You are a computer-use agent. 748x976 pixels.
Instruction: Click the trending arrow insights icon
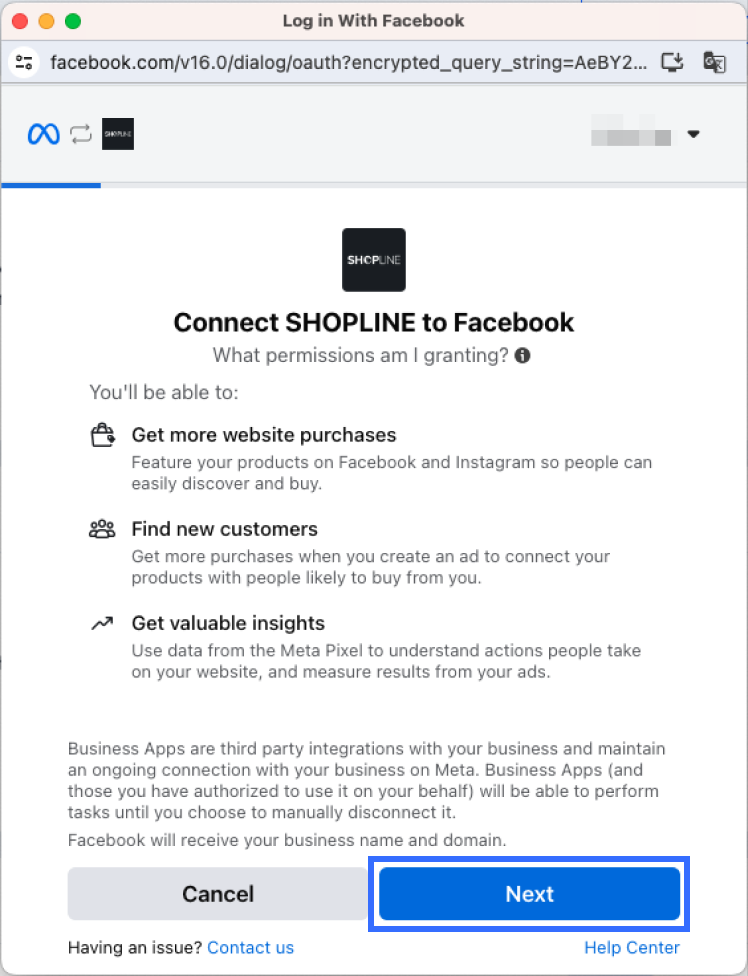[x=102, y=623]
